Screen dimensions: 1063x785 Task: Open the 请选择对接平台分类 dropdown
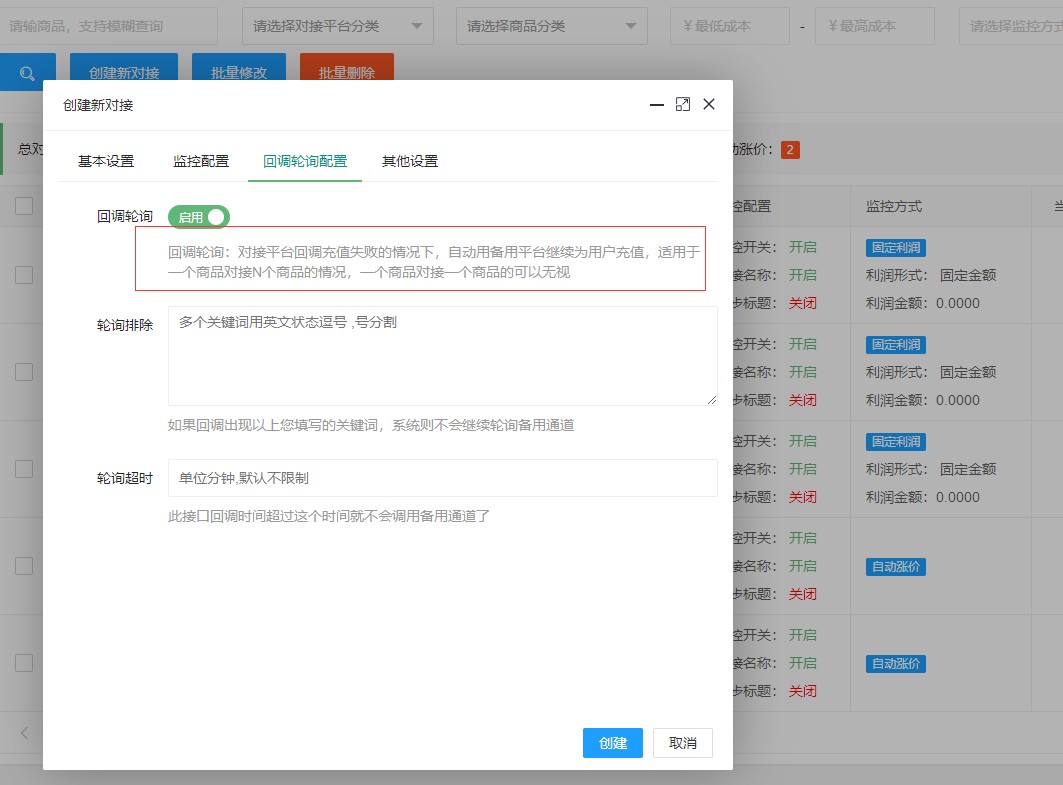tap(338, 26)
